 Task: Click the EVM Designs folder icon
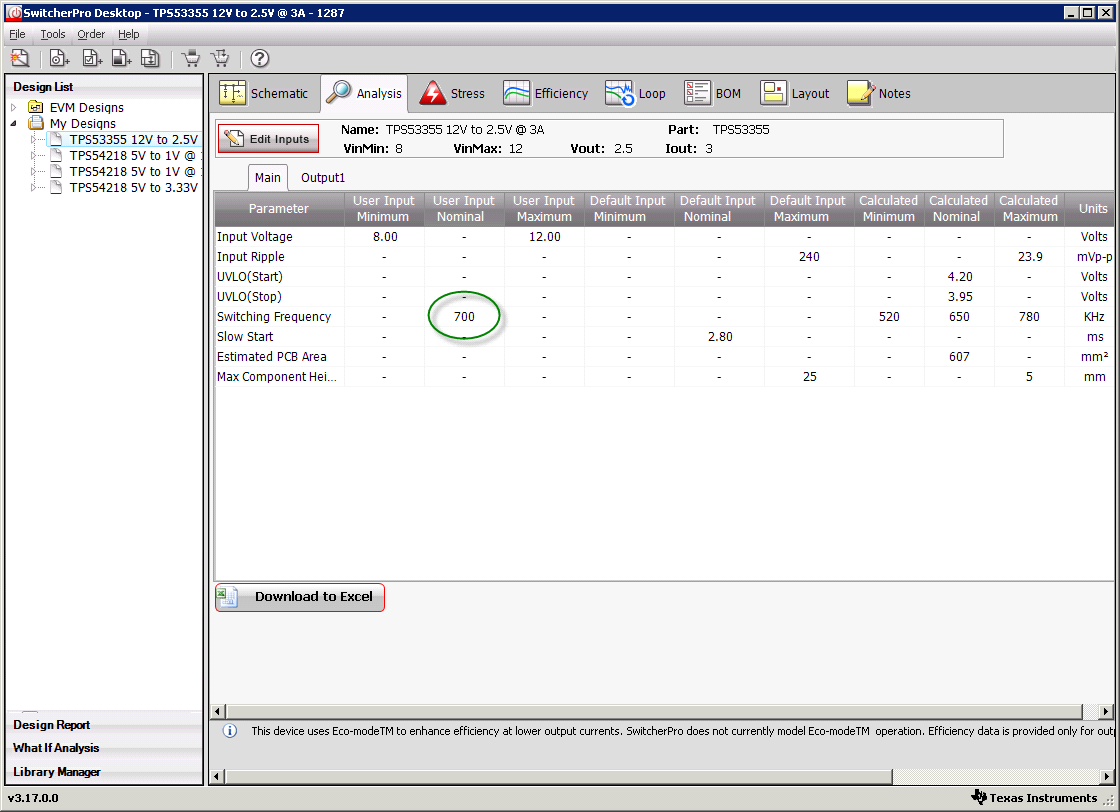click(x=36, y=107)
